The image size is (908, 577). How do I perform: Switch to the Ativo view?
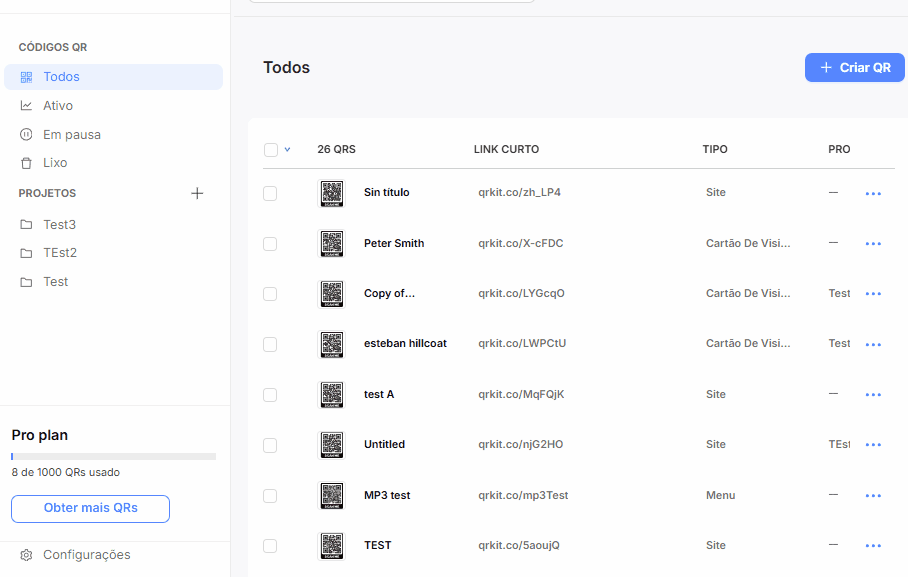click(57, 105)
